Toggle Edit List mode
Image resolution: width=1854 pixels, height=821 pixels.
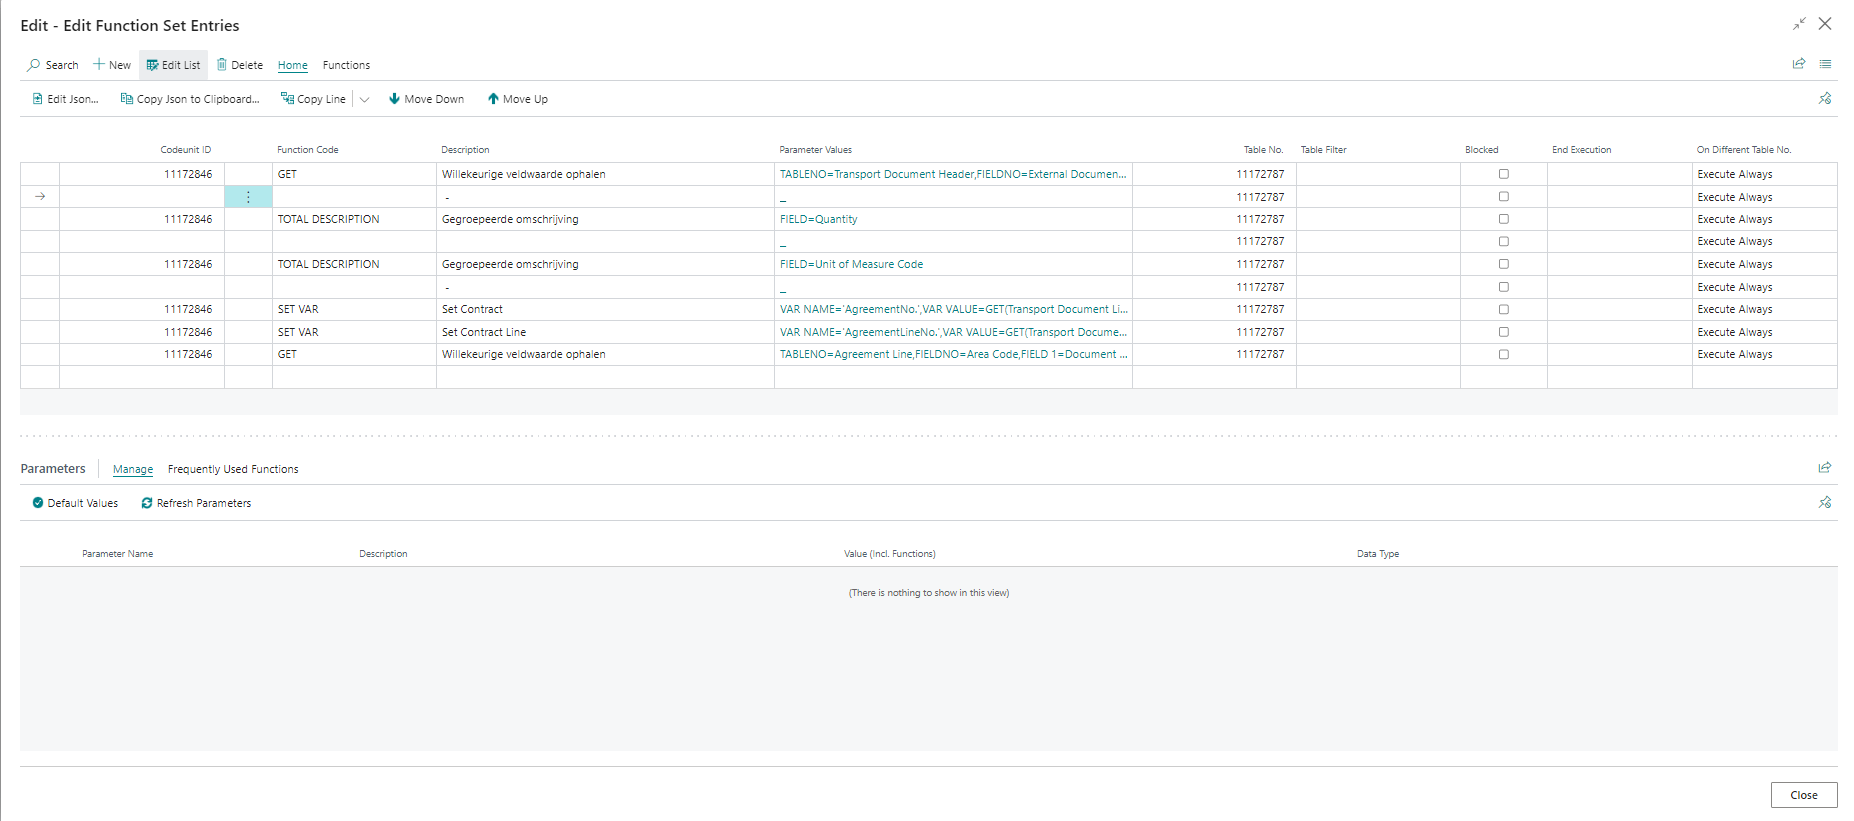coord(173,65)
